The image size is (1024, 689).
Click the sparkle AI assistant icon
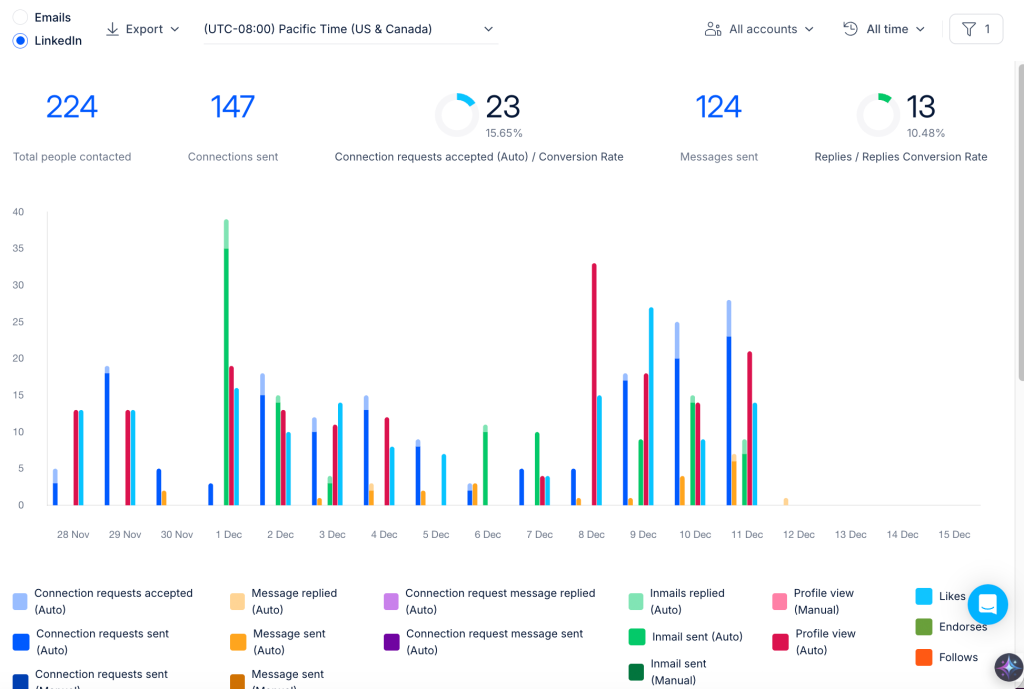click(1008, 667)
